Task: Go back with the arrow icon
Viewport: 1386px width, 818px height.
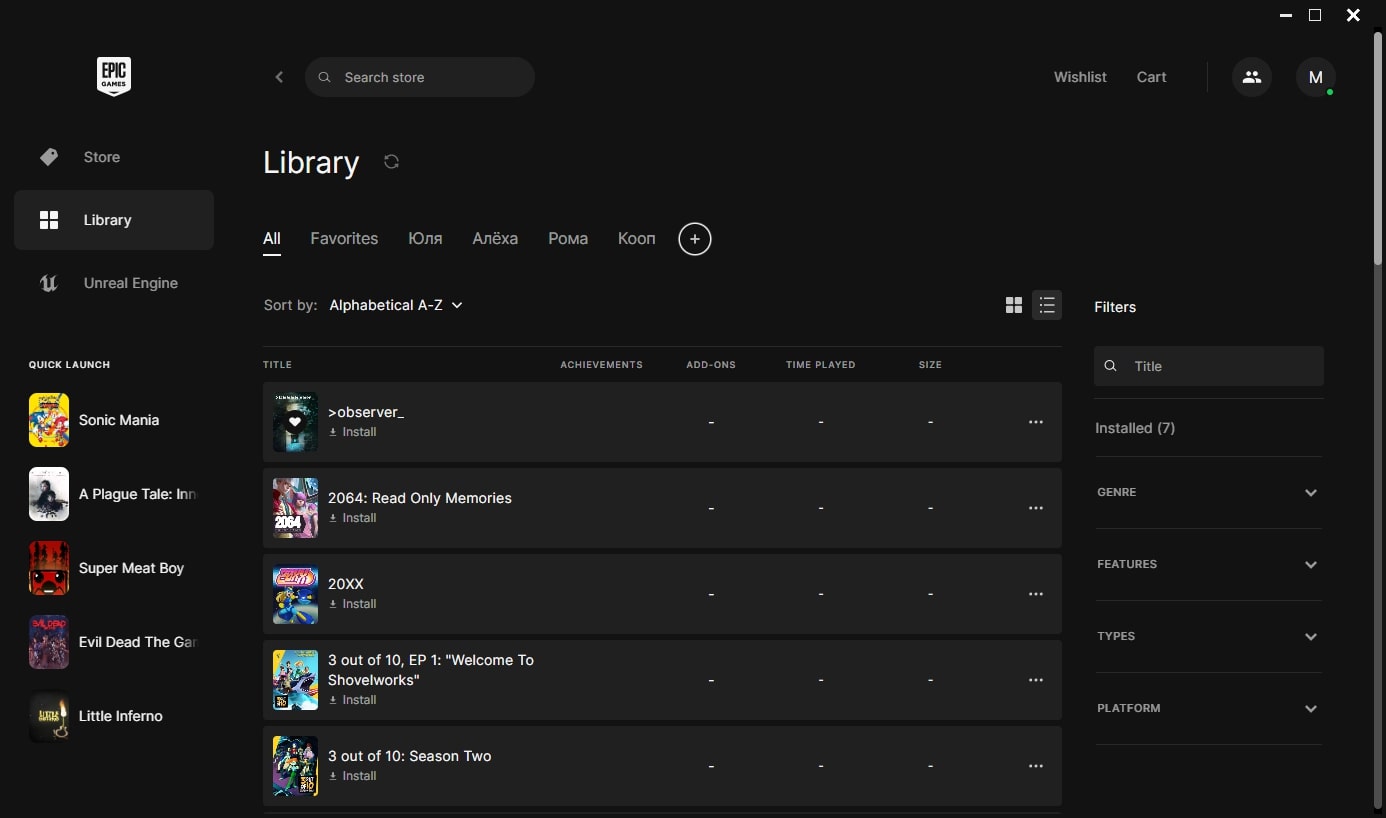Action: point(279,77)
